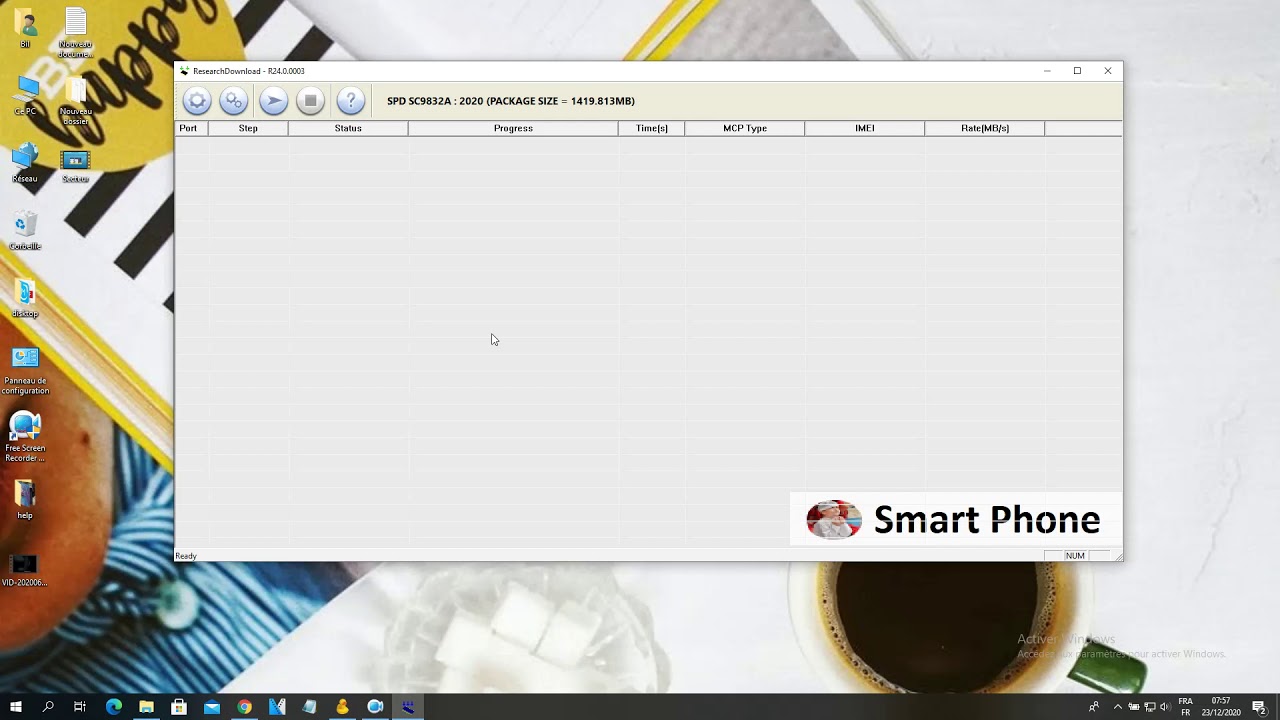This screenshot has width=1280, height=720.
Task: Open taskbar Search magnifier
Action: click(48, 707)
